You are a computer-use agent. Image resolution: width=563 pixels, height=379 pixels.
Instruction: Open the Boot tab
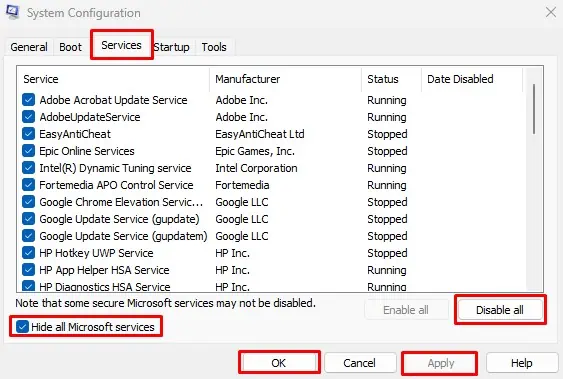[x=70, y=47]
